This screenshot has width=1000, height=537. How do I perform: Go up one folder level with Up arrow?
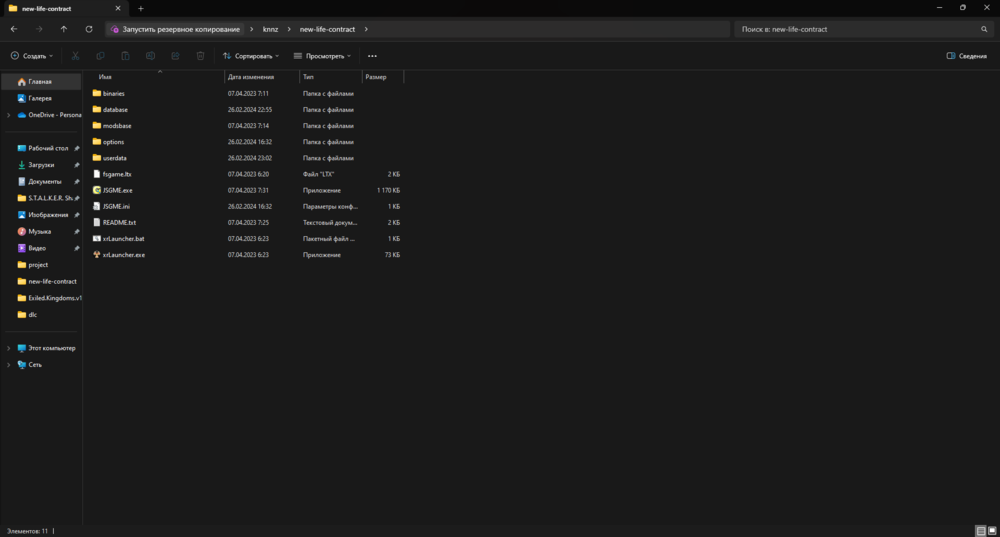(64, 29)
